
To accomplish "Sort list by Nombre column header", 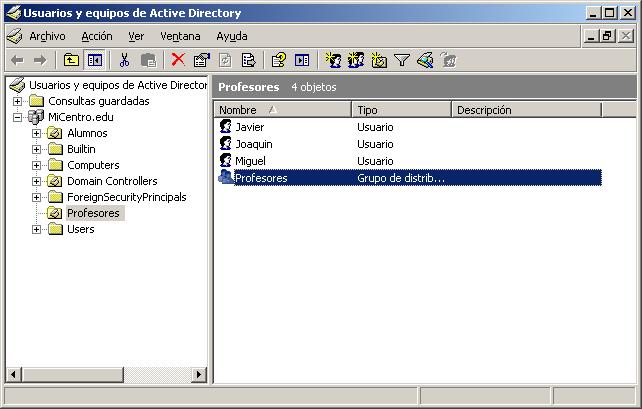I will (281, 110).
